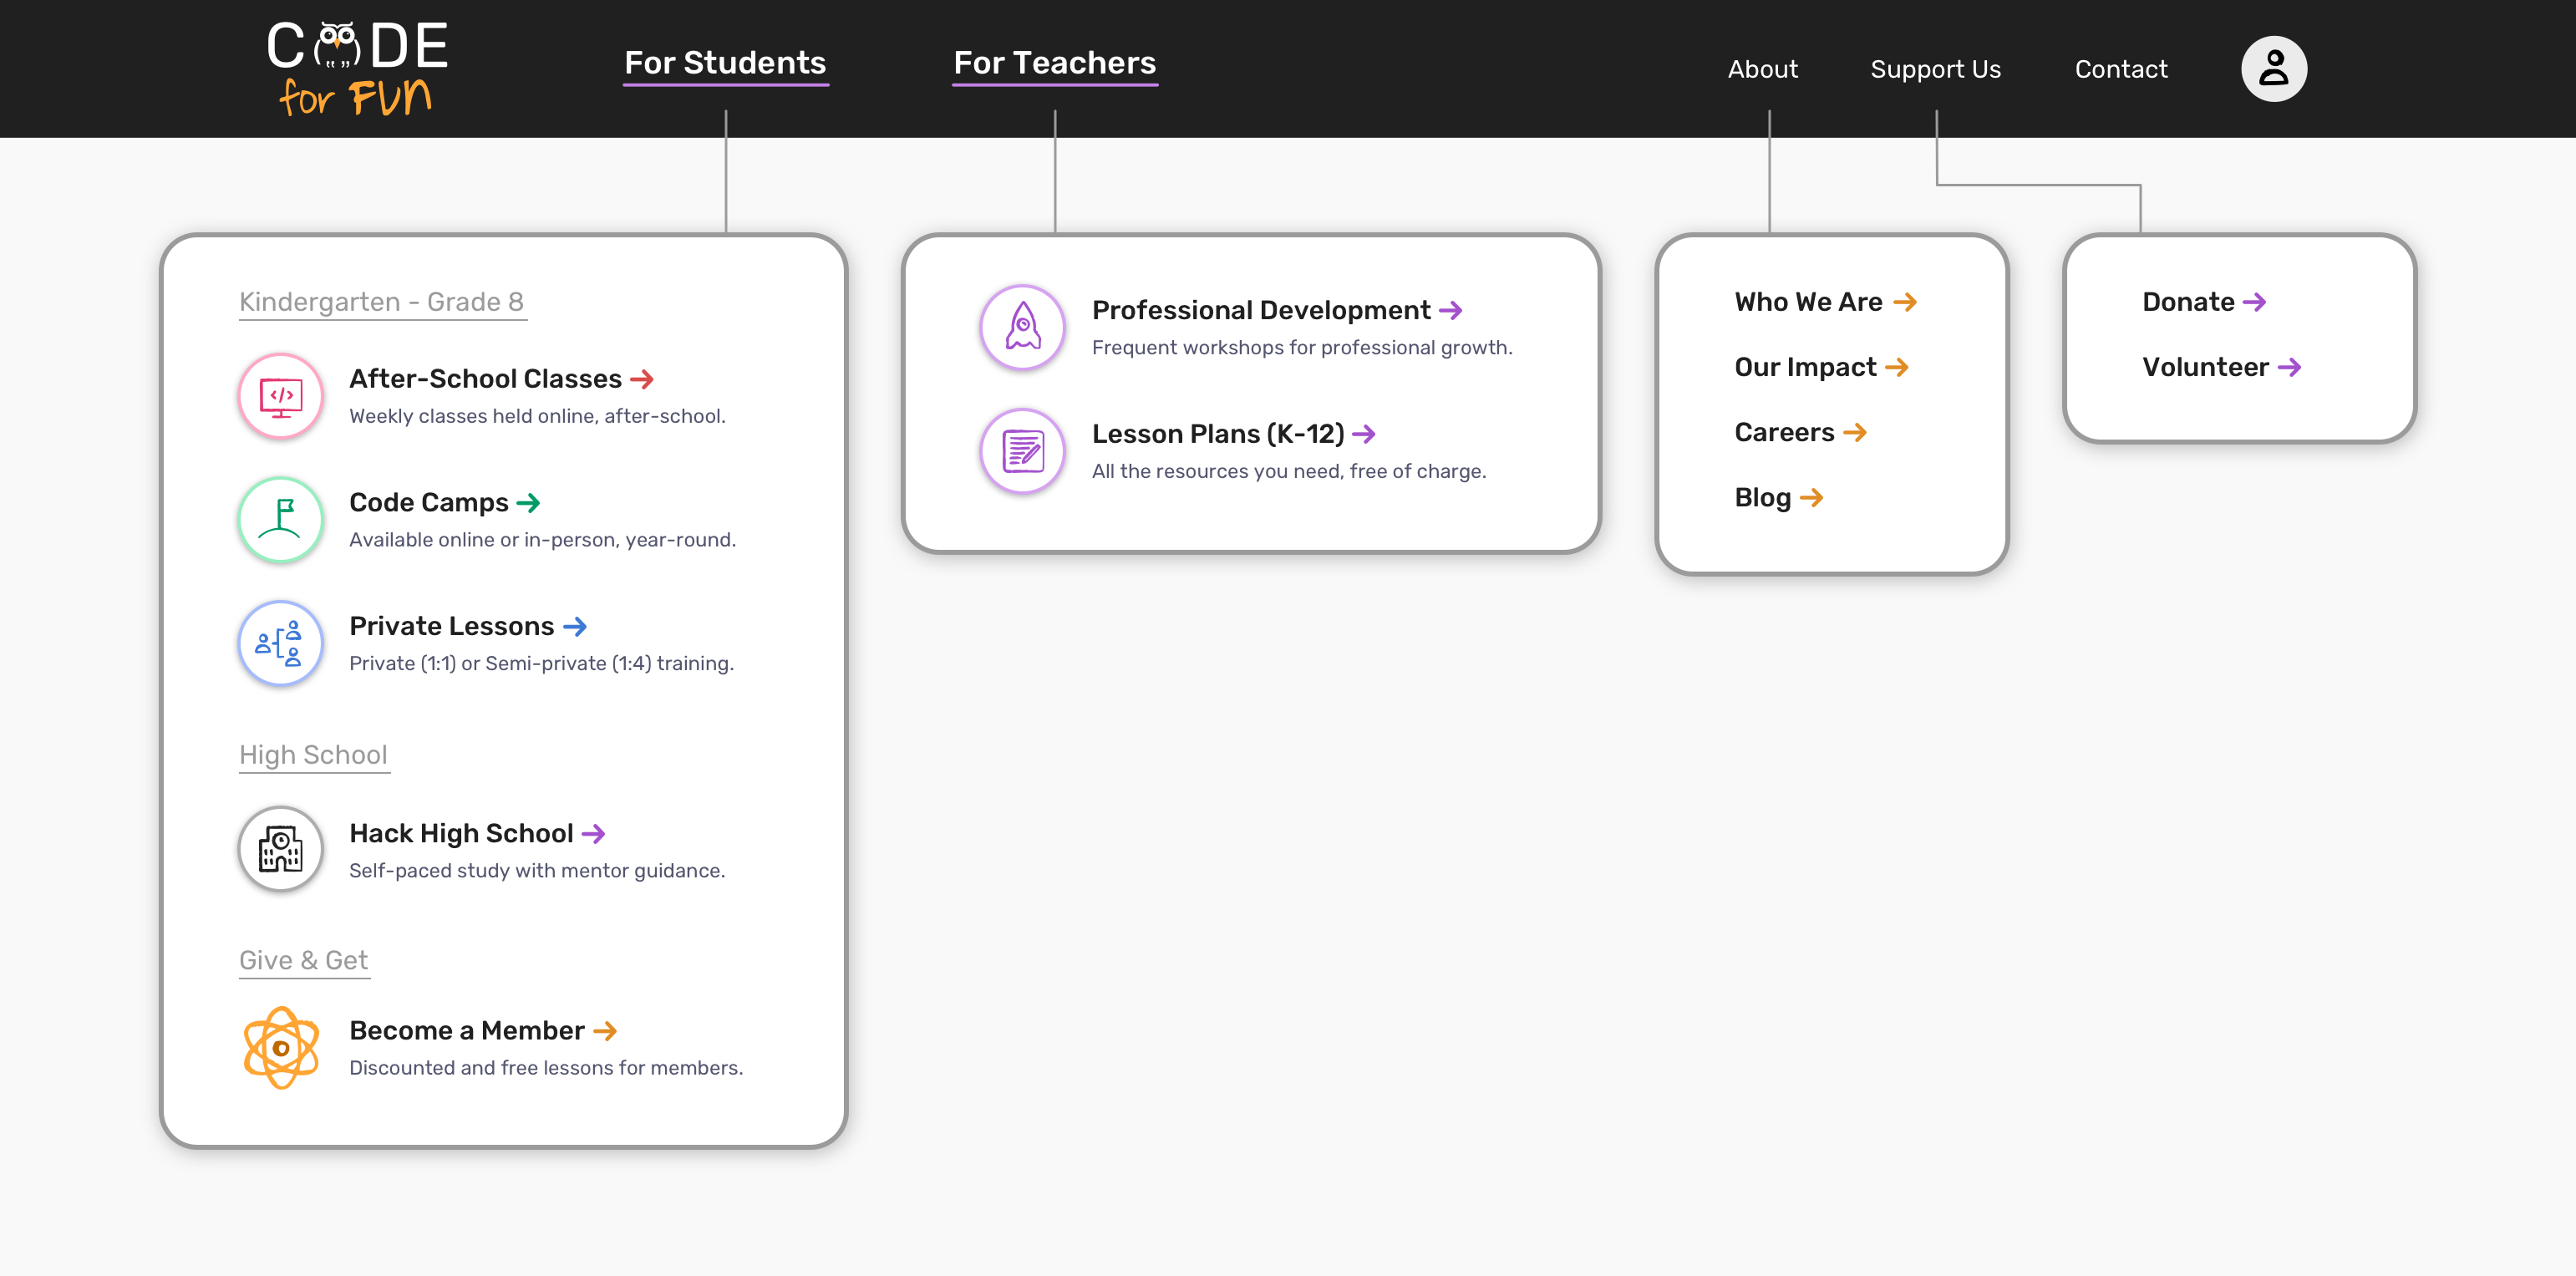
Task: Click the Lesson Plans document icon
Action: [1020, 449]
